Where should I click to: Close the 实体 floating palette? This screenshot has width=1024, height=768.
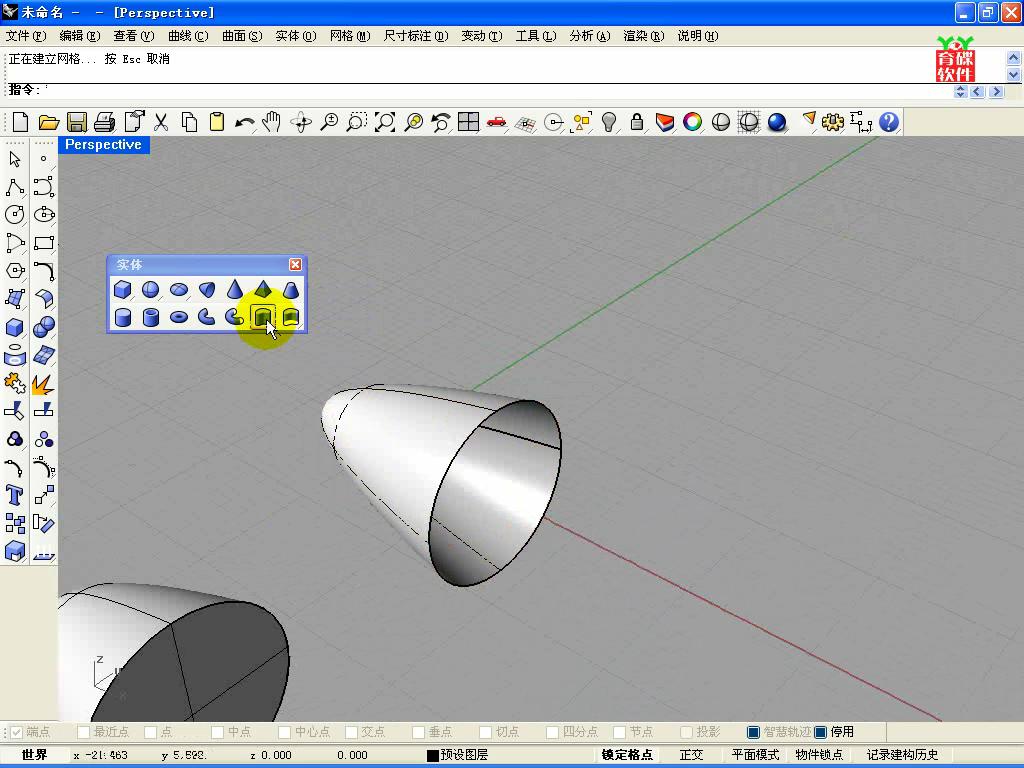(x=295, y=264)
